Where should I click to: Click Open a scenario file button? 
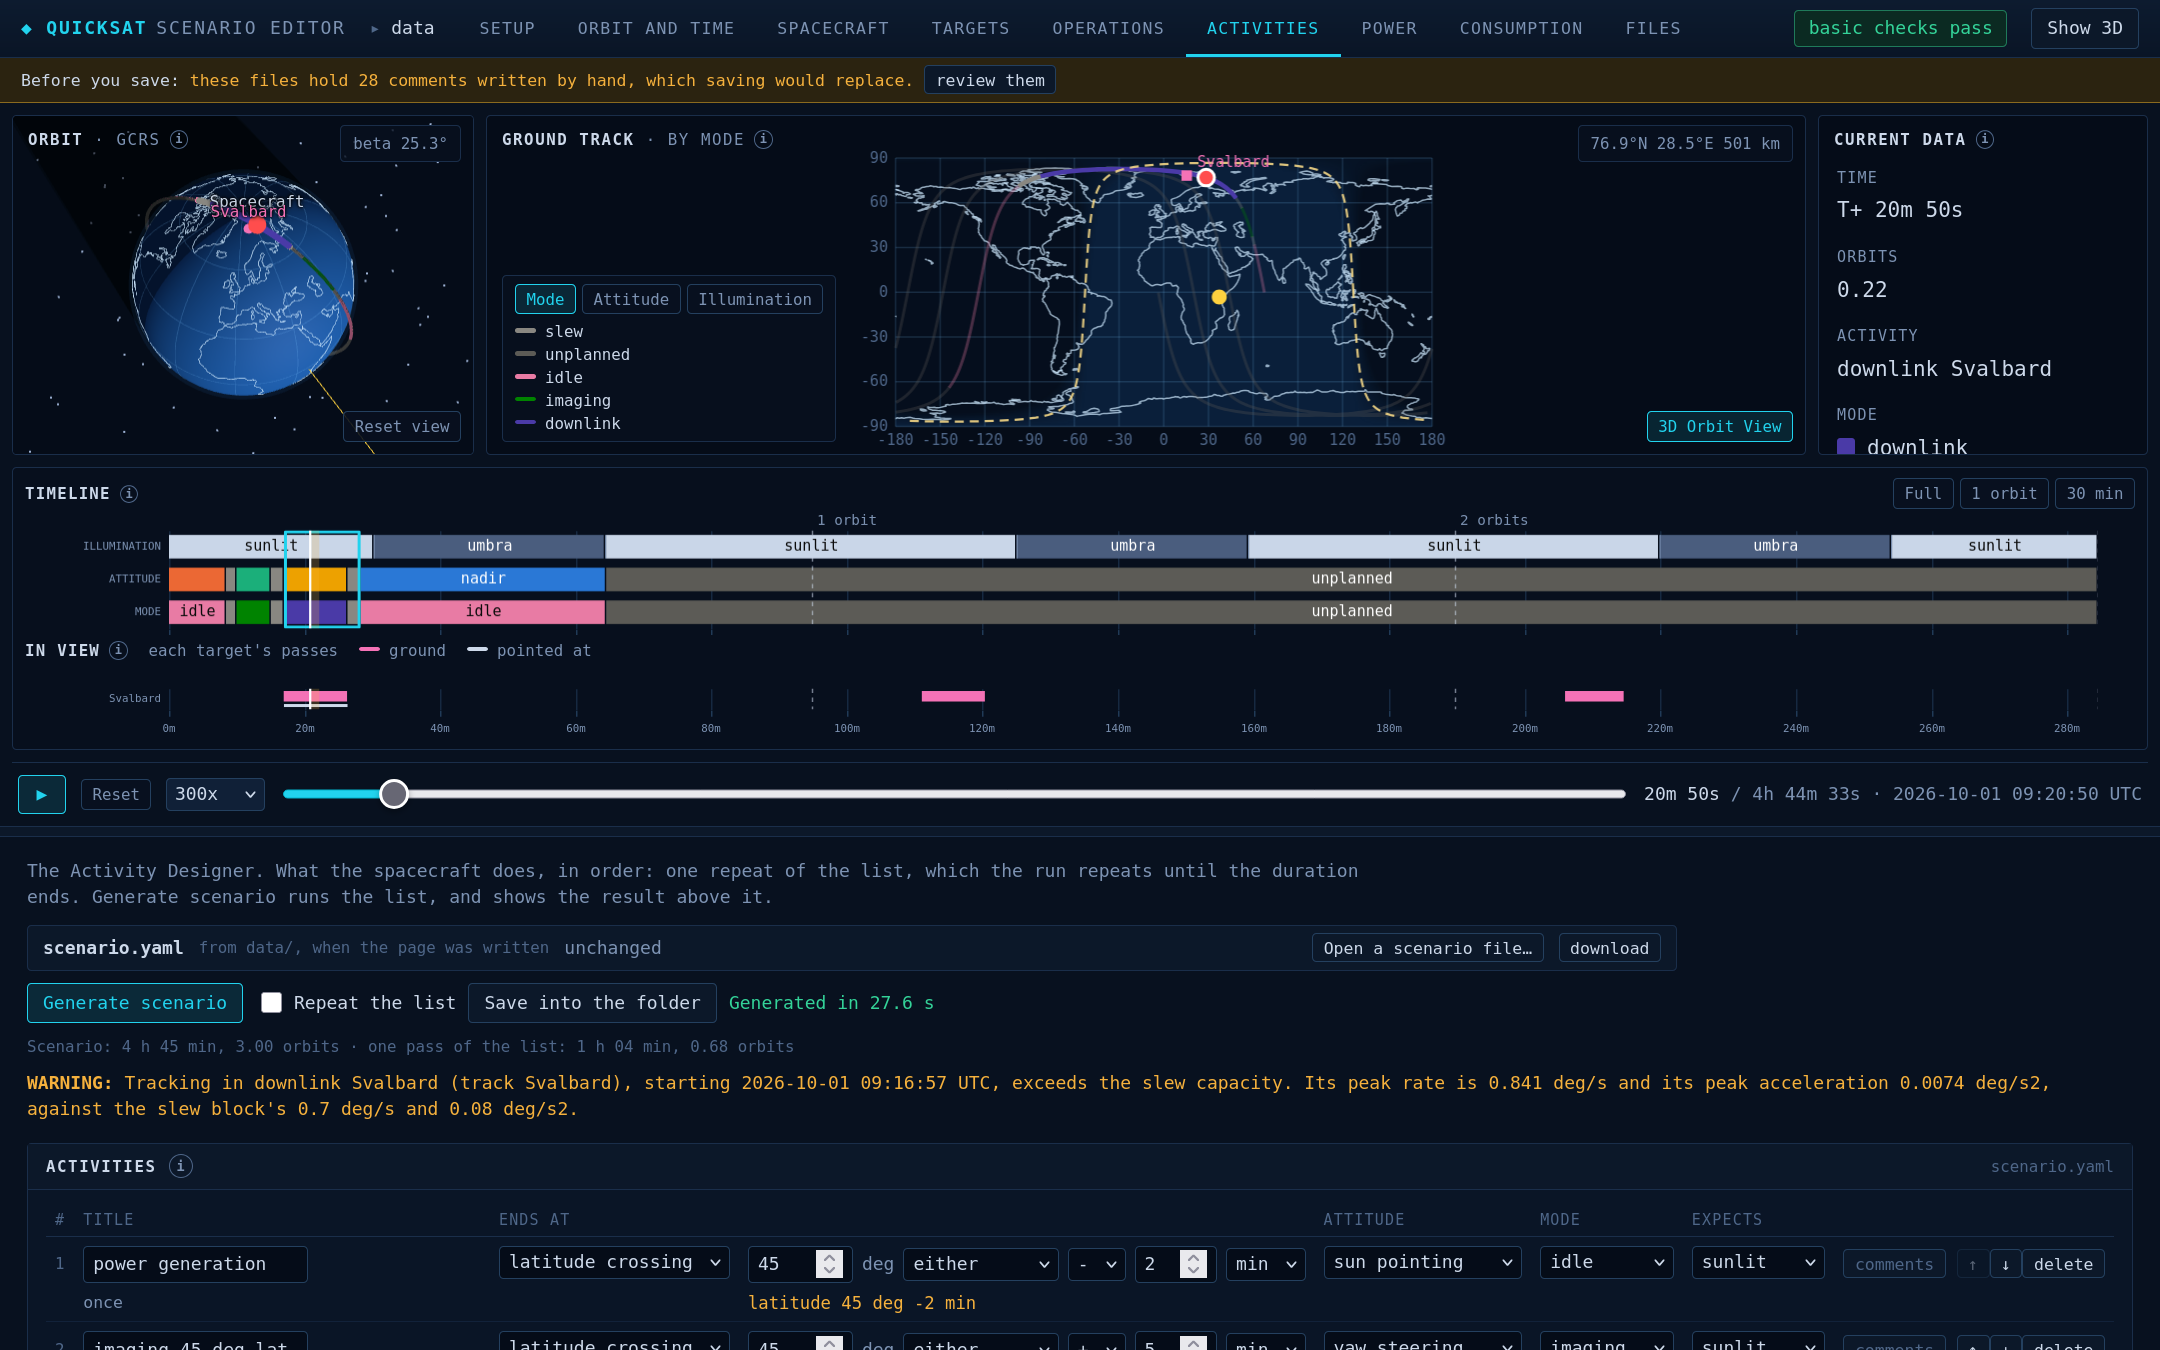[1428, 948]
